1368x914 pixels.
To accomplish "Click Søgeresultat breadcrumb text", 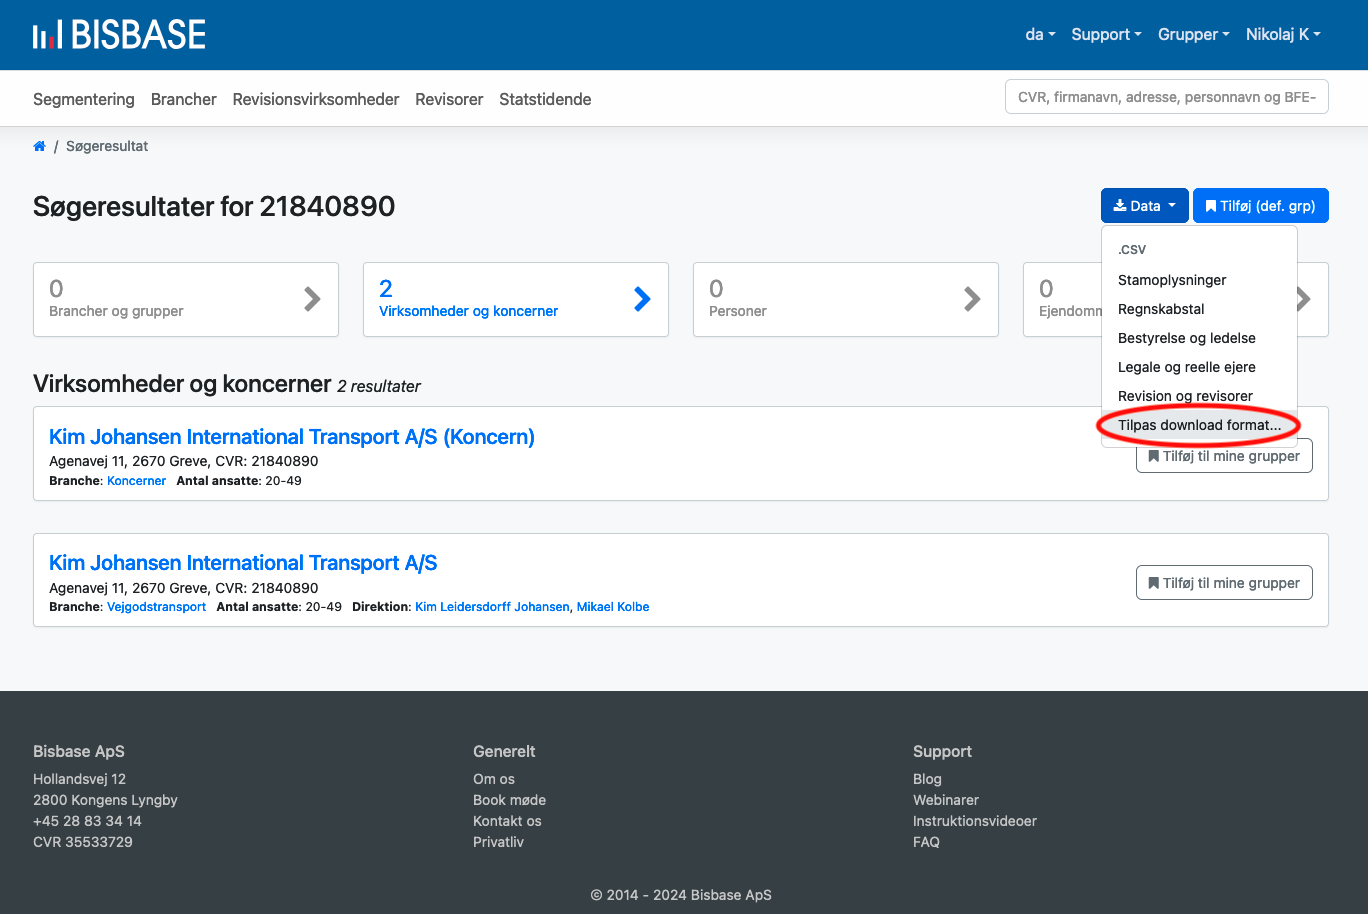I will [x=107, y=146].
